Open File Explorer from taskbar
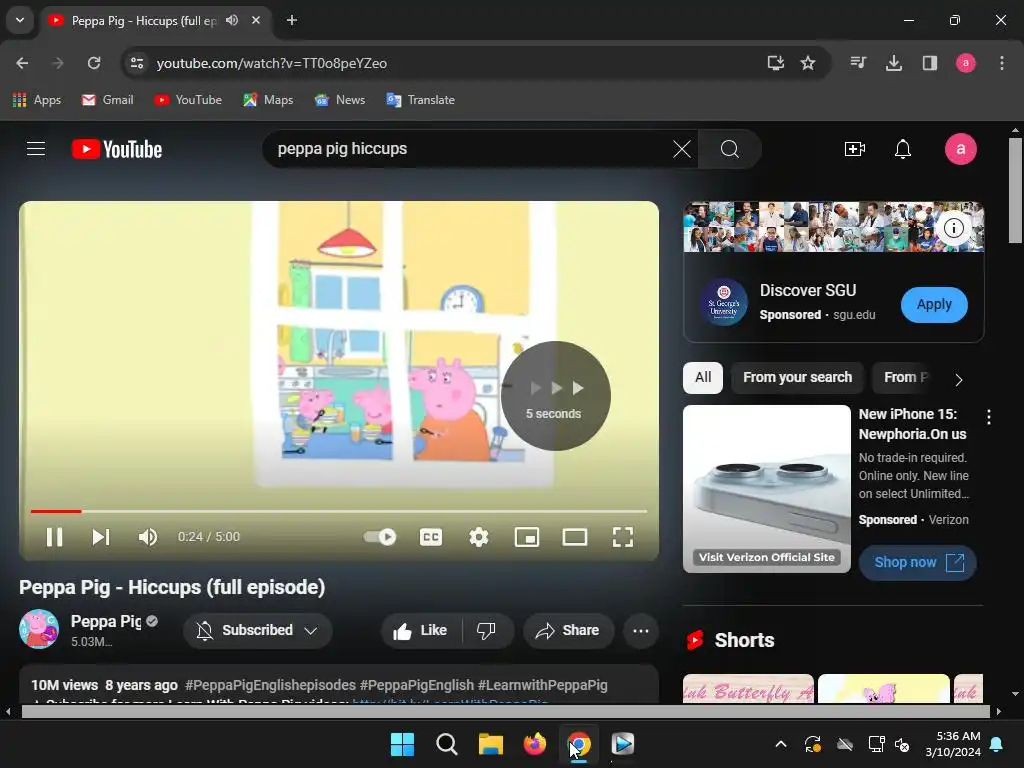Image resolution: width=1024 pixels, height=768 pixels. tap(490, 744)
